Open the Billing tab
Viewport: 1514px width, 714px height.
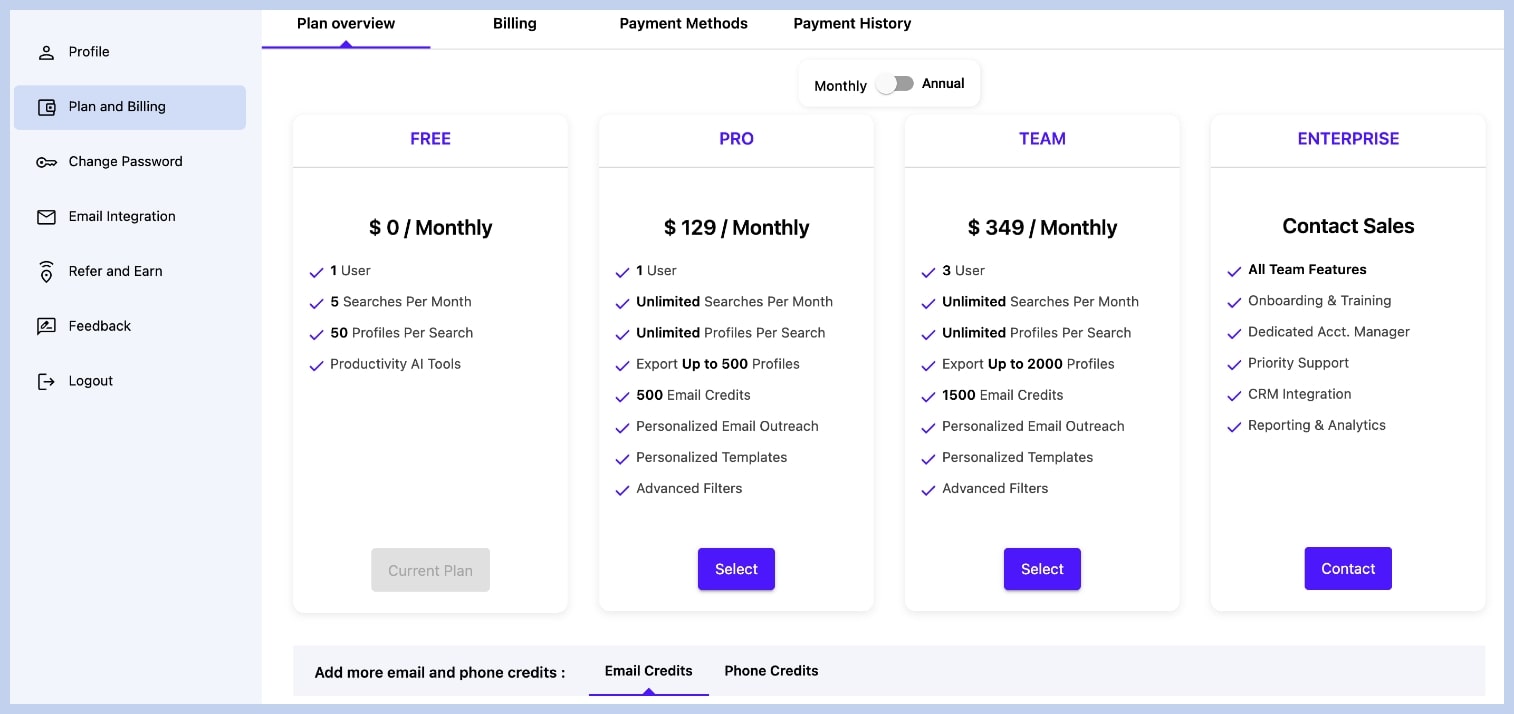point(514,24)
